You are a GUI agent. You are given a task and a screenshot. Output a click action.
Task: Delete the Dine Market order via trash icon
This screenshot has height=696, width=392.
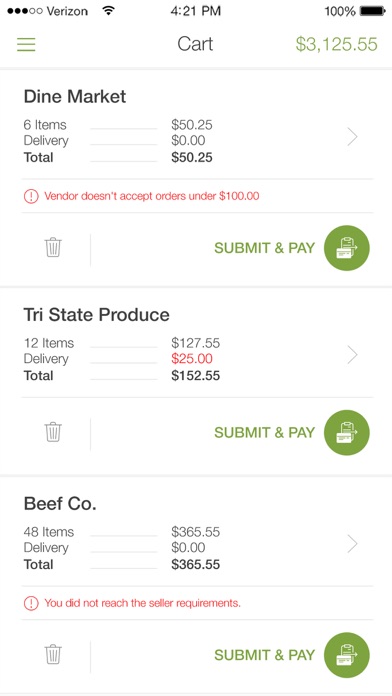click(53, 247)
